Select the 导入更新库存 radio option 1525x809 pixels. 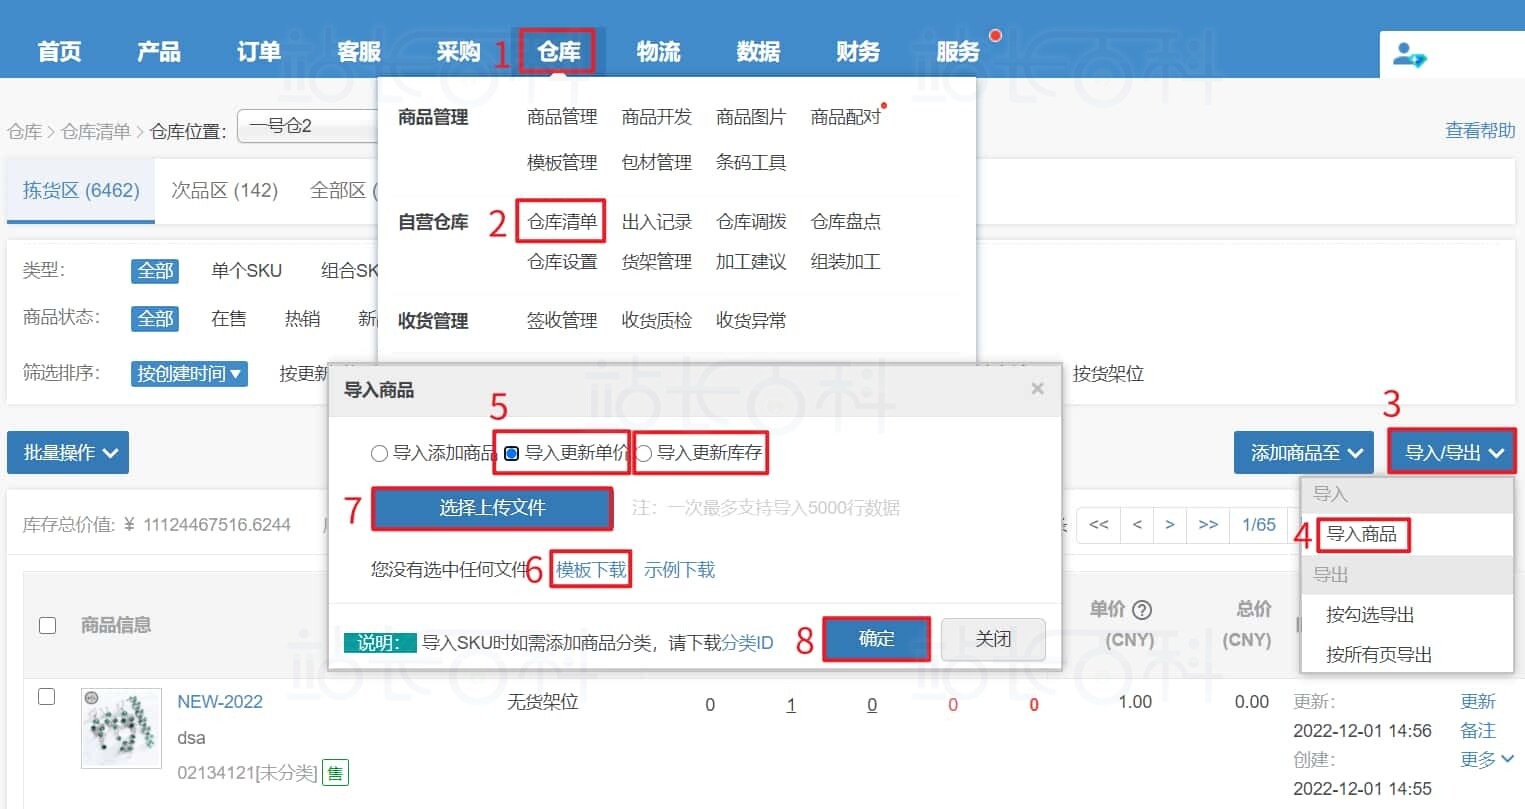pos(645,453)
